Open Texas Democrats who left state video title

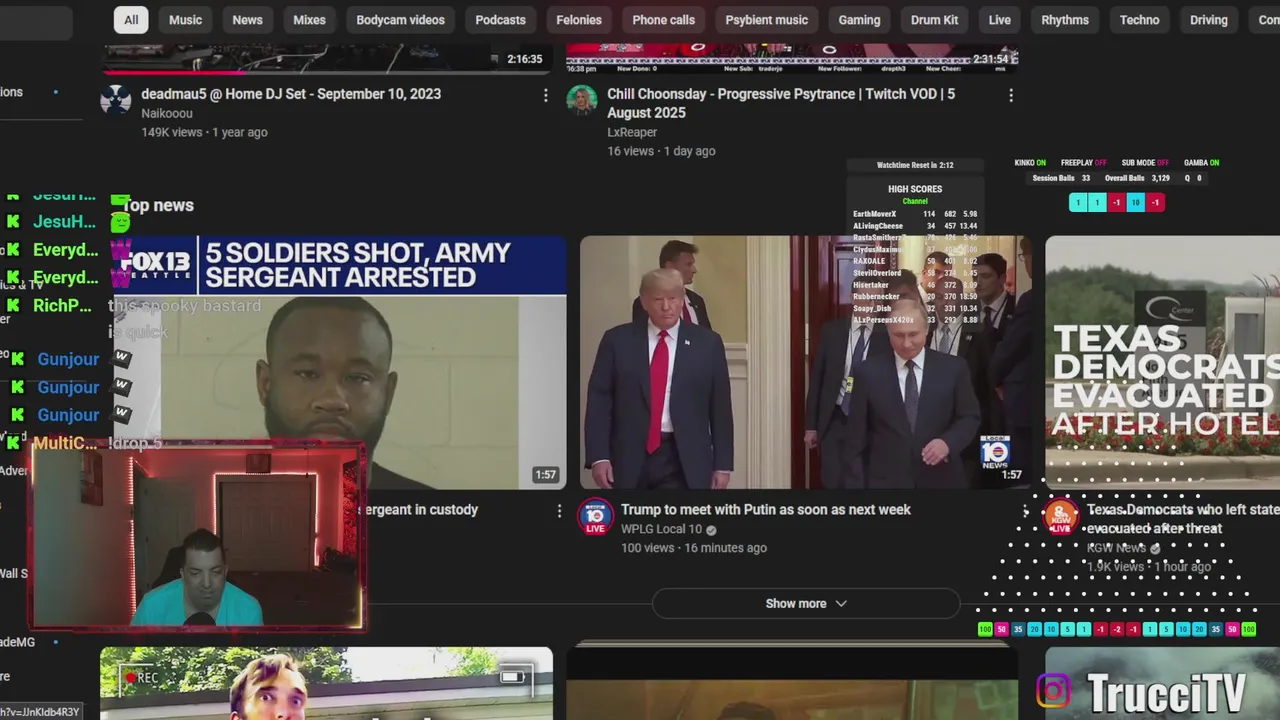pos(1182,519)
